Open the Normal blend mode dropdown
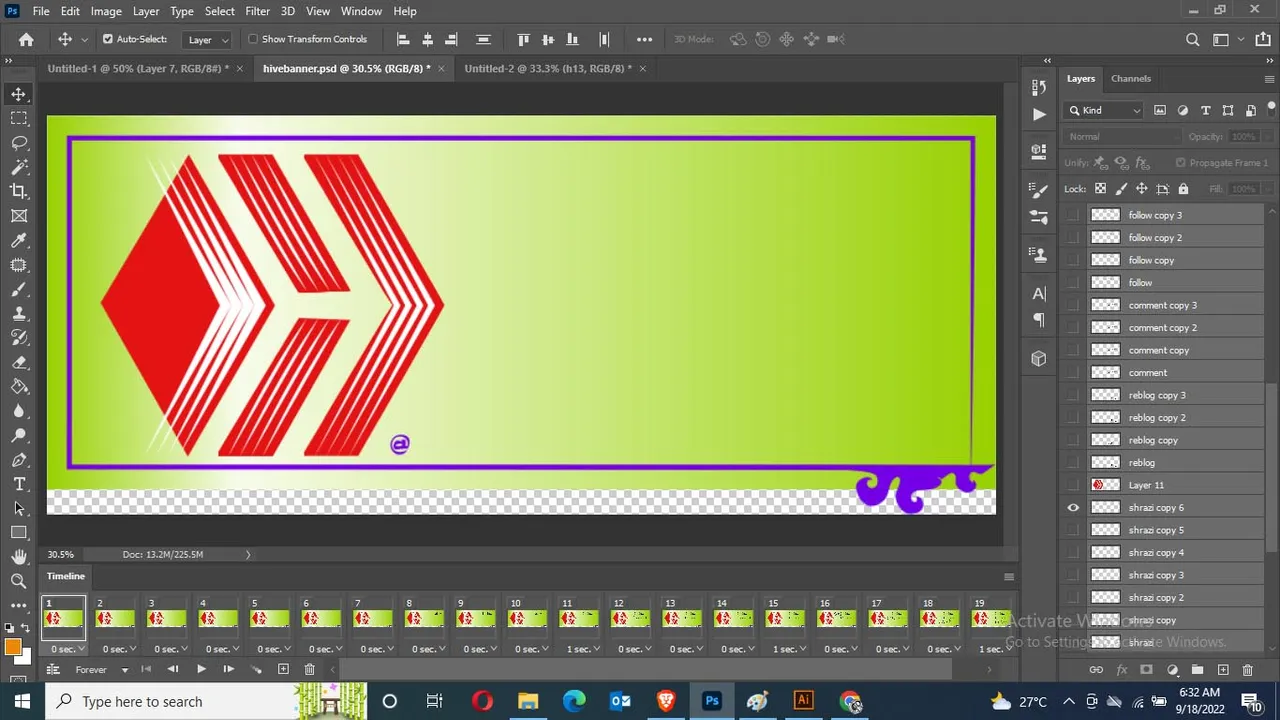This screenshot has width=1280, height=720. pyautogui.click(x=1122, y=137)
